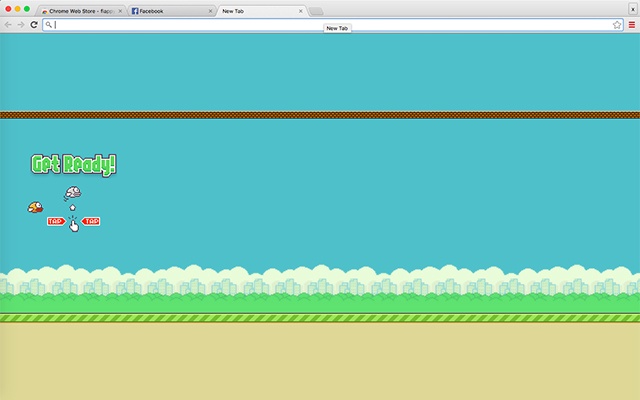Viewport: 640px width, 400px height.
Task: Click the grey ghost bird sprite
Action: coord(73,193)
